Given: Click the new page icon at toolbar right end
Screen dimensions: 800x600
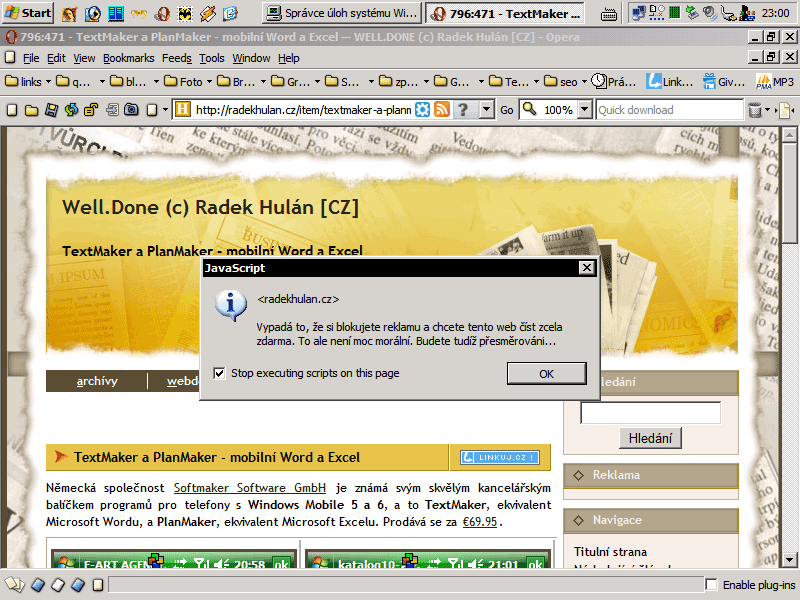Looking at the screenshot, I should [x=785, y=110].
